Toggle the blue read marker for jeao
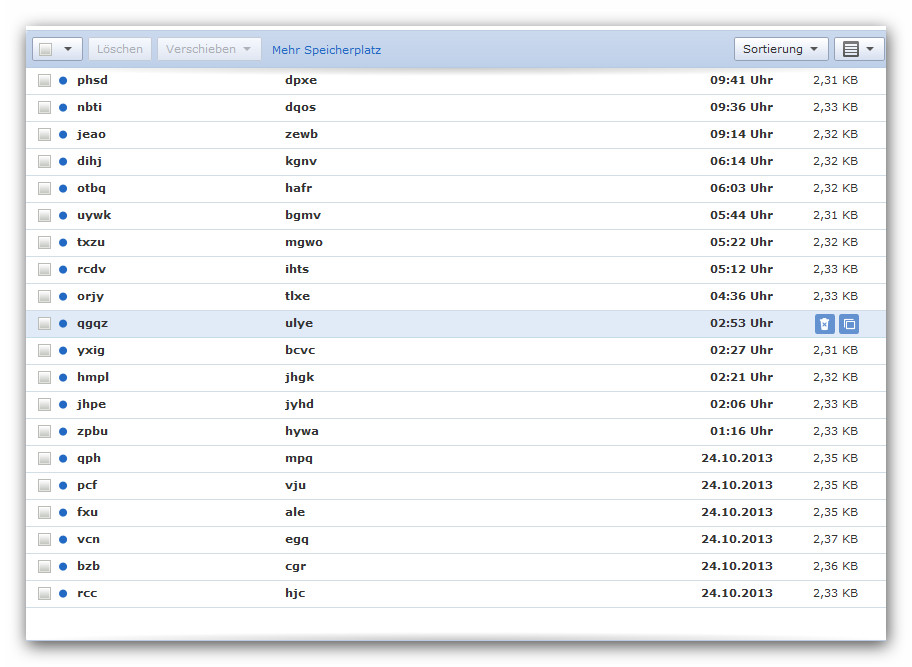The image size is (912, 667). pos(63,134)
